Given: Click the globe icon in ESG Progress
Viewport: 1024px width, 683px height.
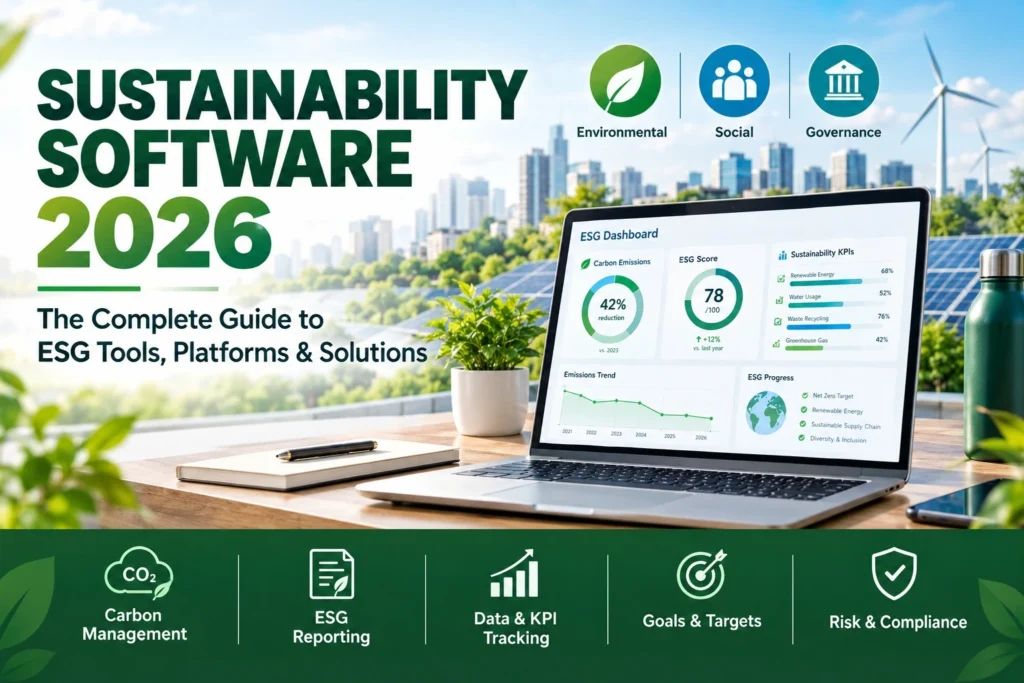Looking at the screenshot, I should (x=766, y=413).
